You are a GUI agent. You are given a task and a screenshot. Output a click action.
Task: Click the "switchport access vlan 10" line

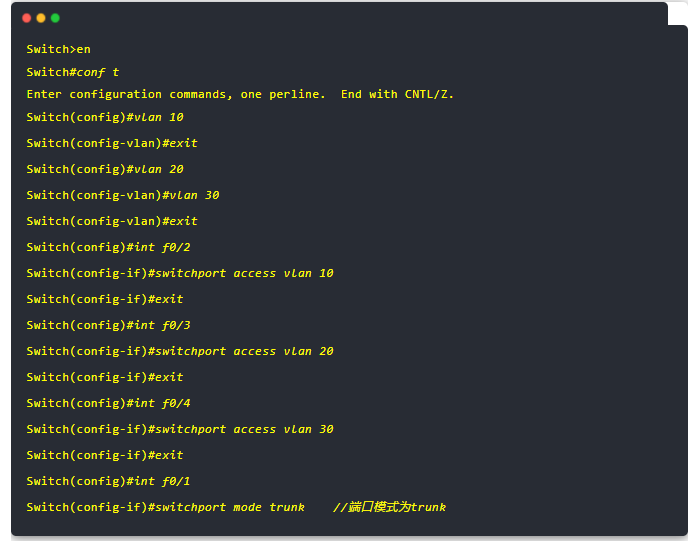pos(180,273)
